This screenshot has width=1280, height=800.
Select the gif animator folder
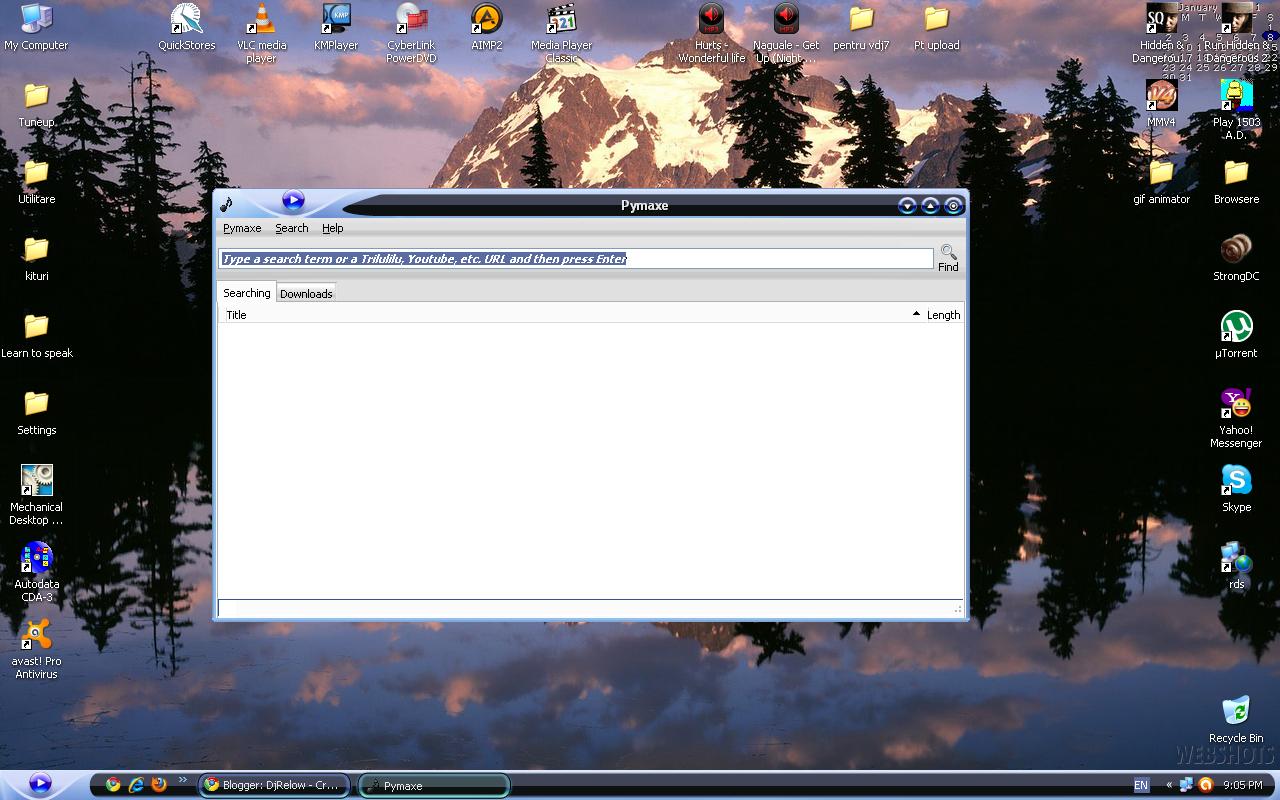1161,181
